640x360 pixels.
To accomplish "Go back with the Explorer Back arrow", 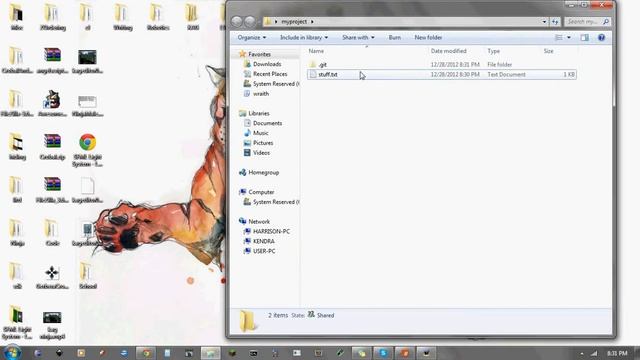I will coord(237,22).
